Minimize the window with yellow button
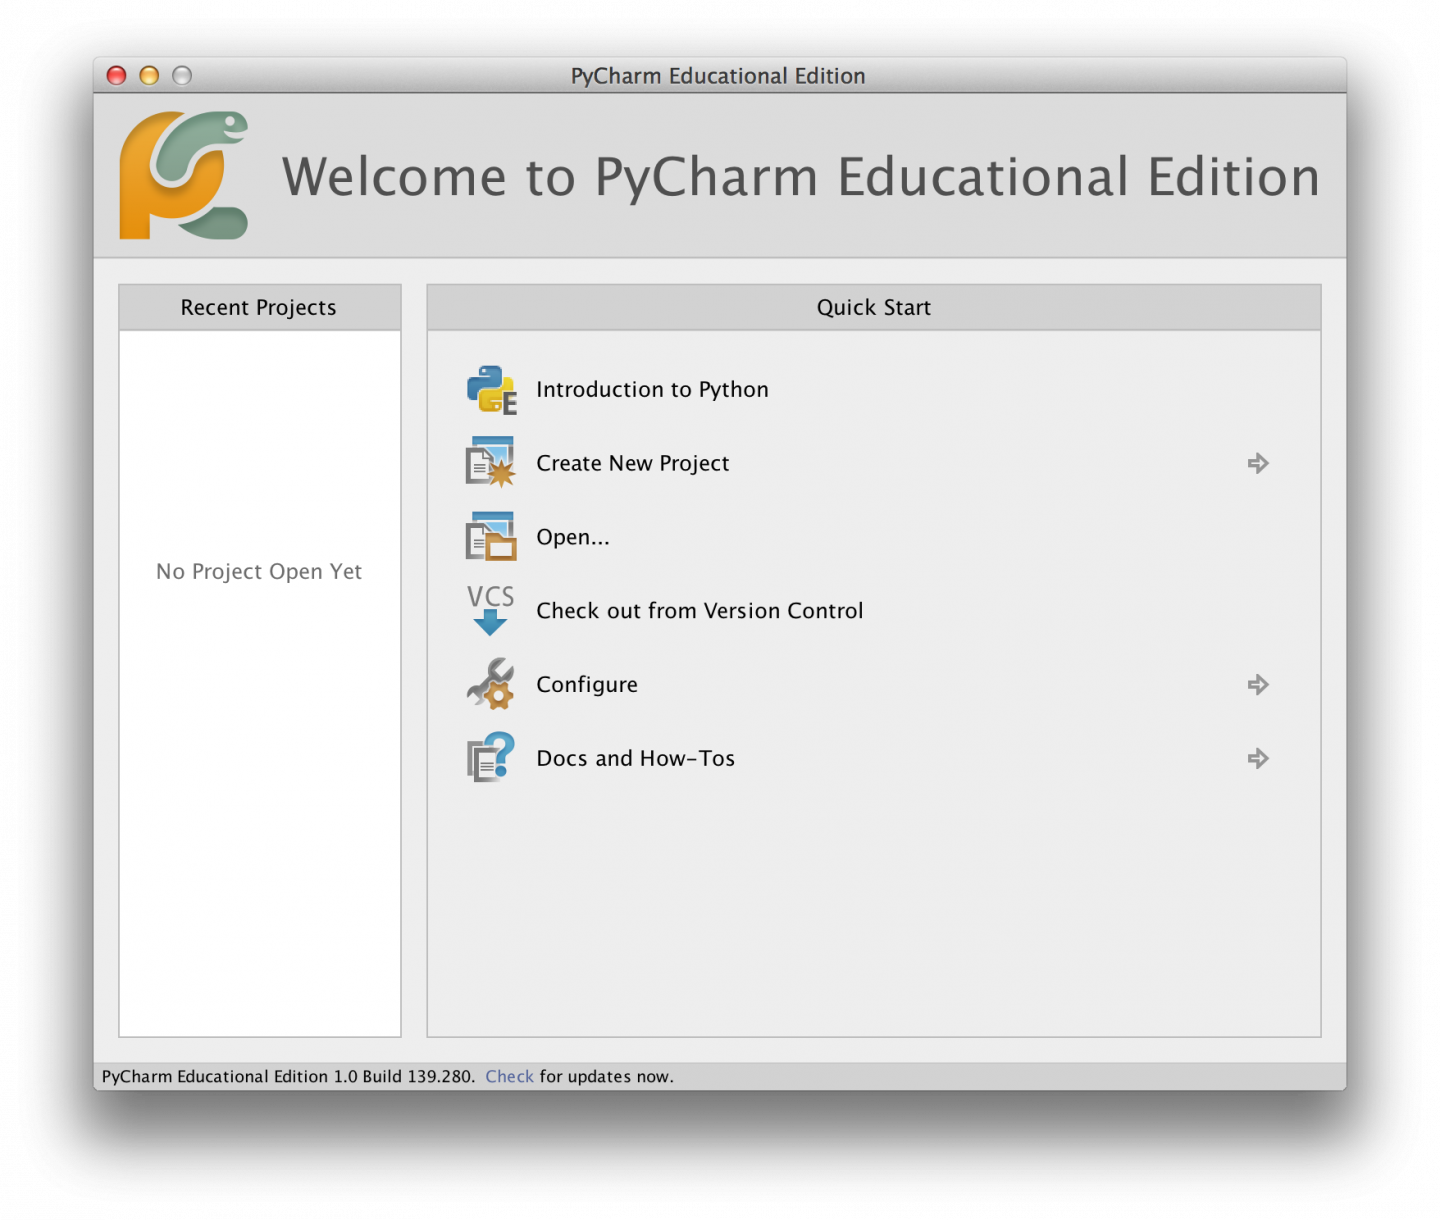 pyautogui.click(x=149, y=75)
